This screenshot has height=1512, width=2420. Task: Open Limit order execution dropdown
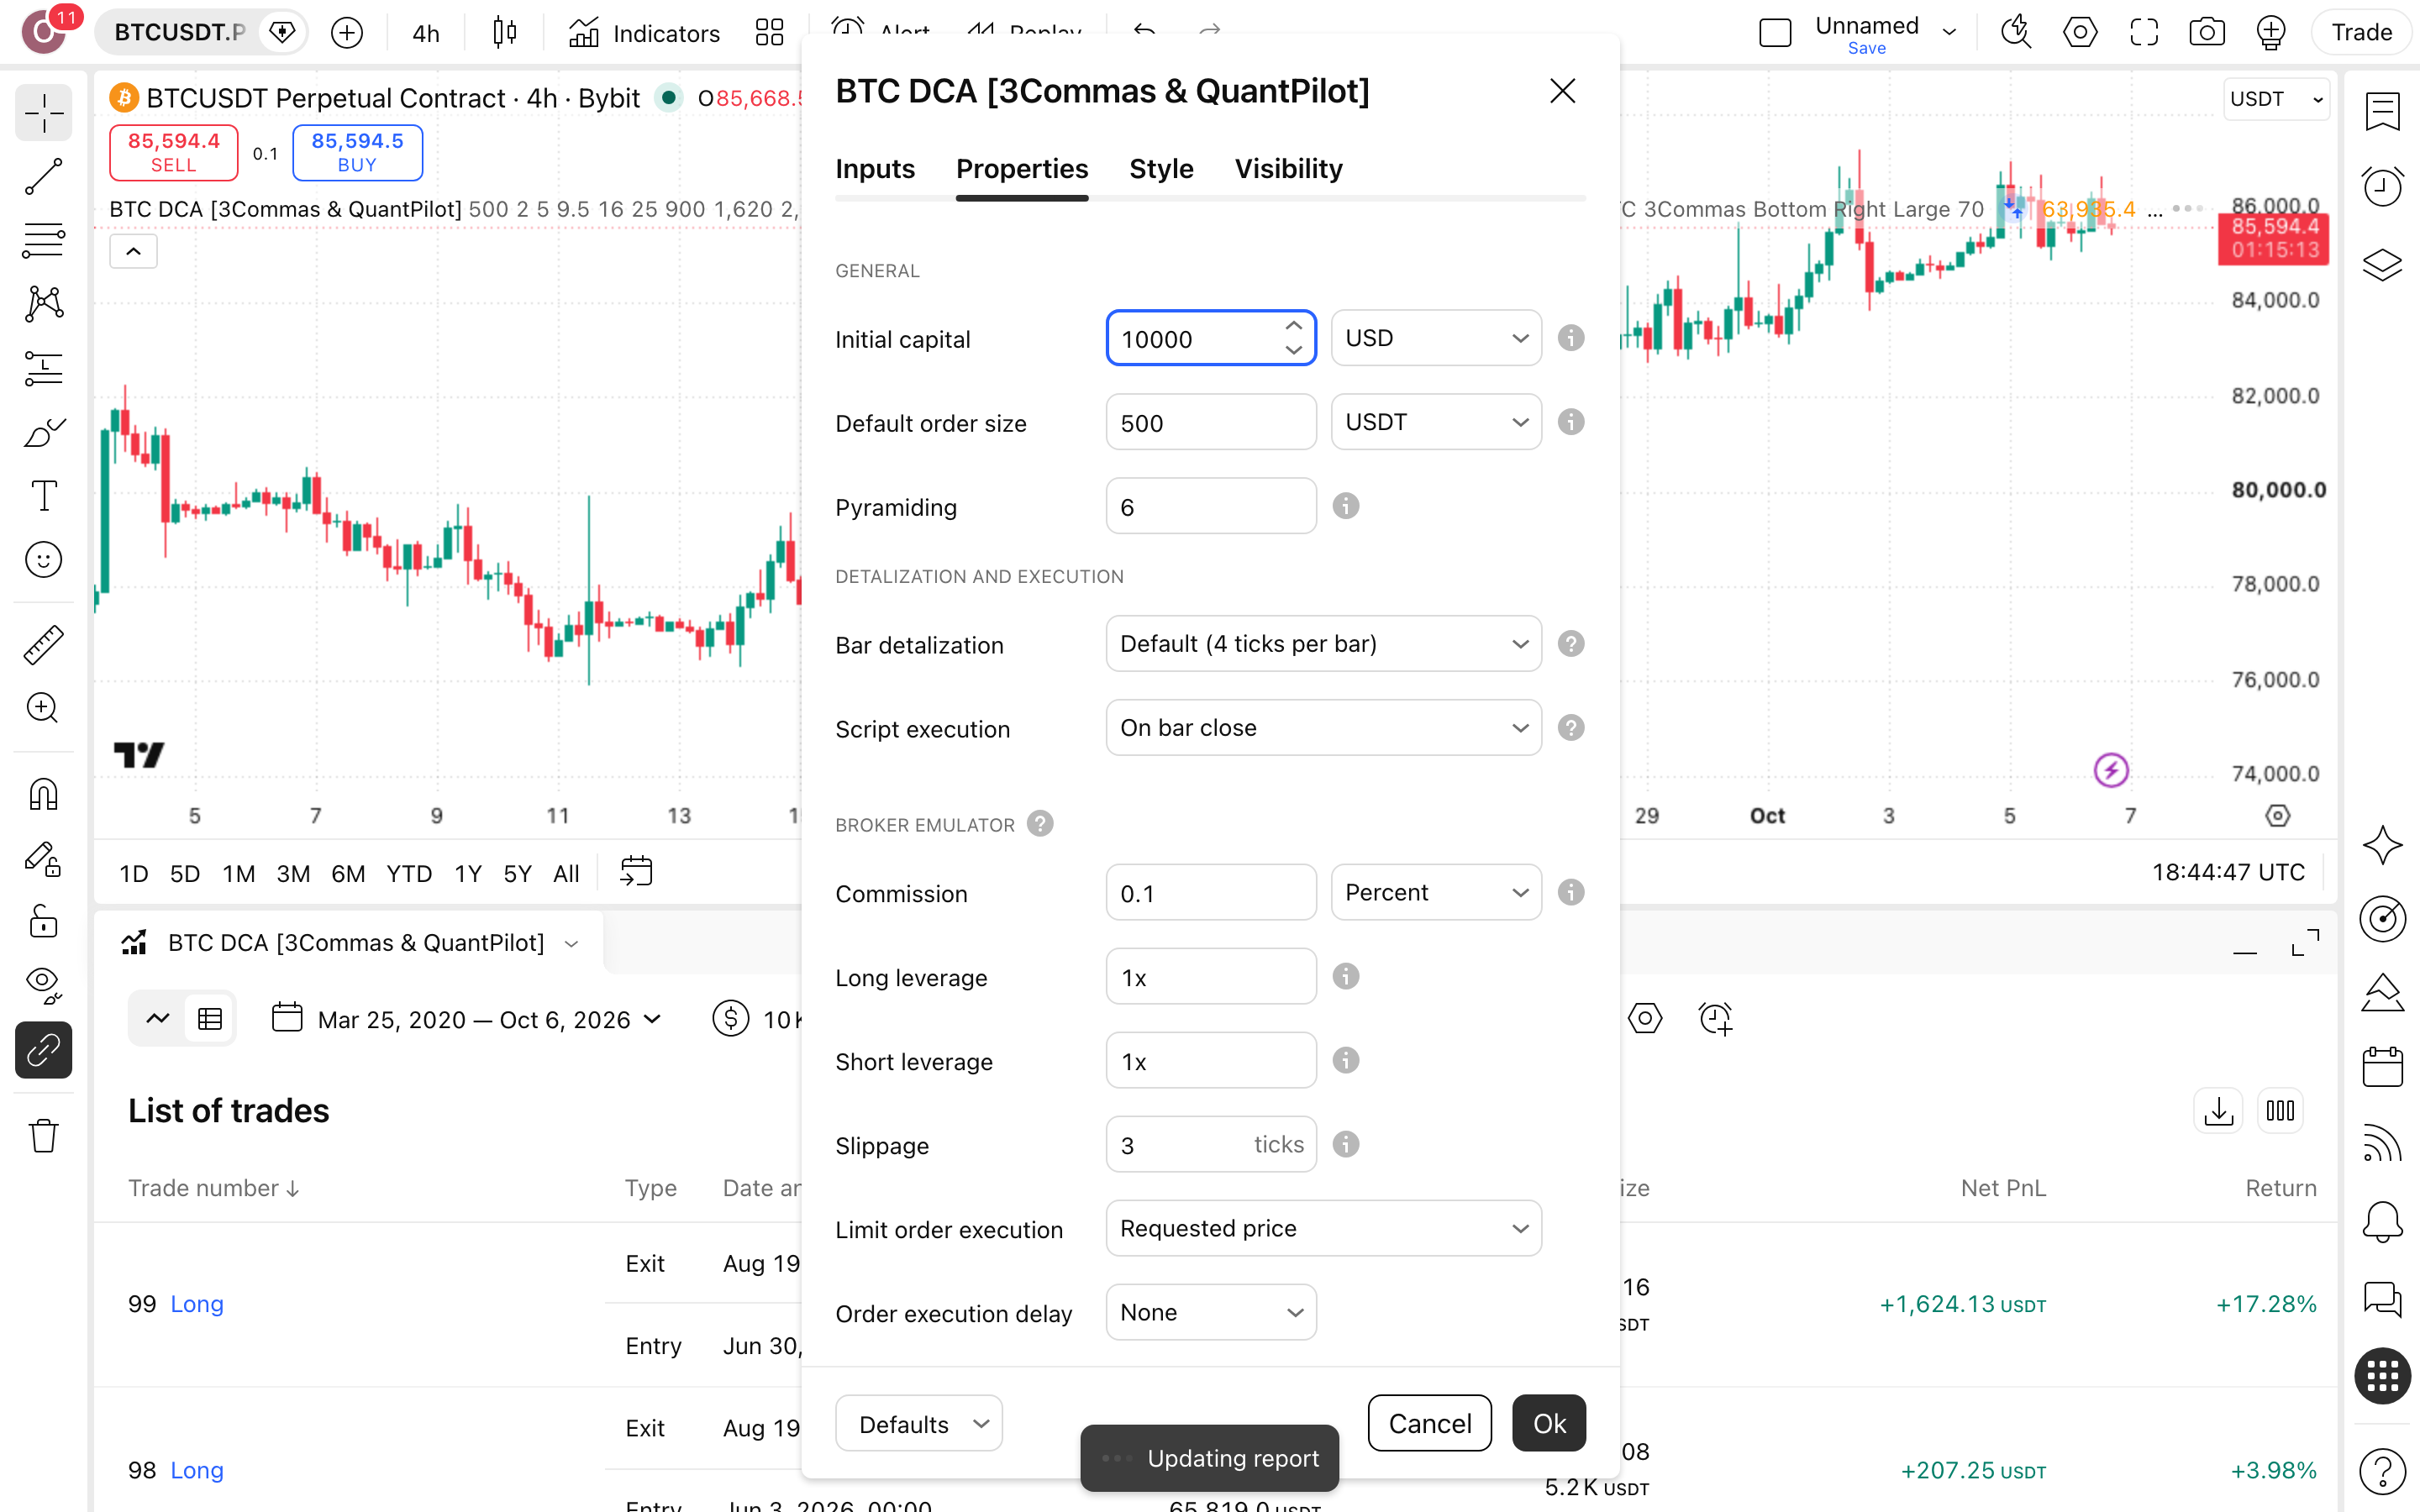click(1323, 1228)
